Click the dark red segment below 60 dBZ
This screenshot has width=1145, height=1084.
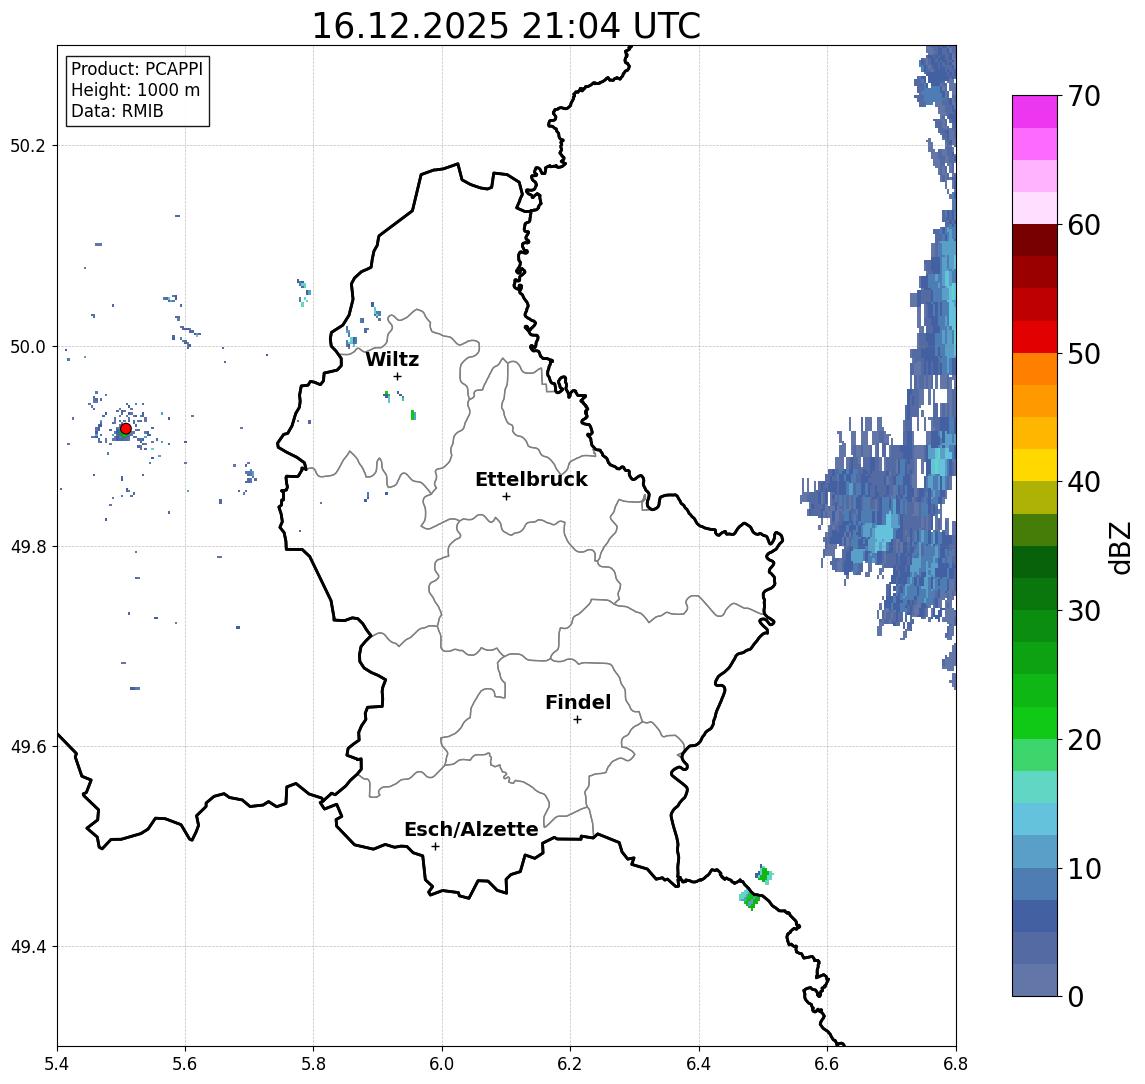point(1035,240)
